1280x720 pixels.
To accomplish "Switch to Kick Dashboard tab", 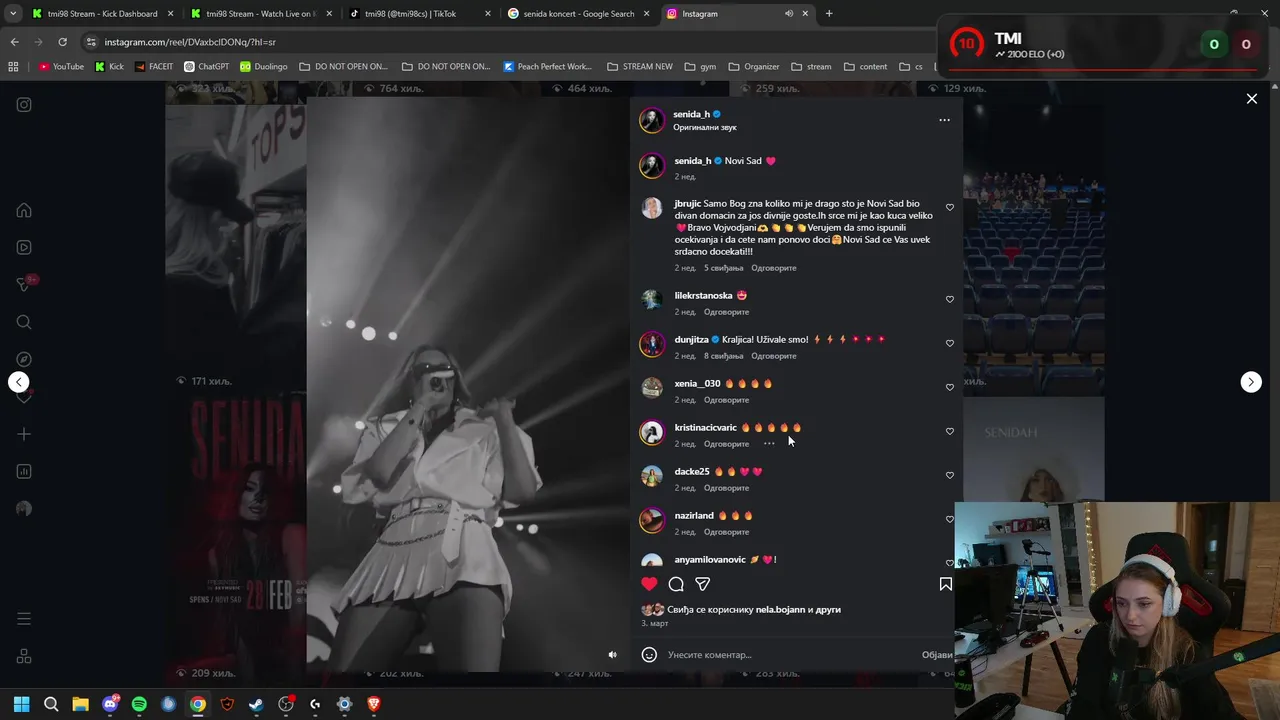I will [101, 14].
